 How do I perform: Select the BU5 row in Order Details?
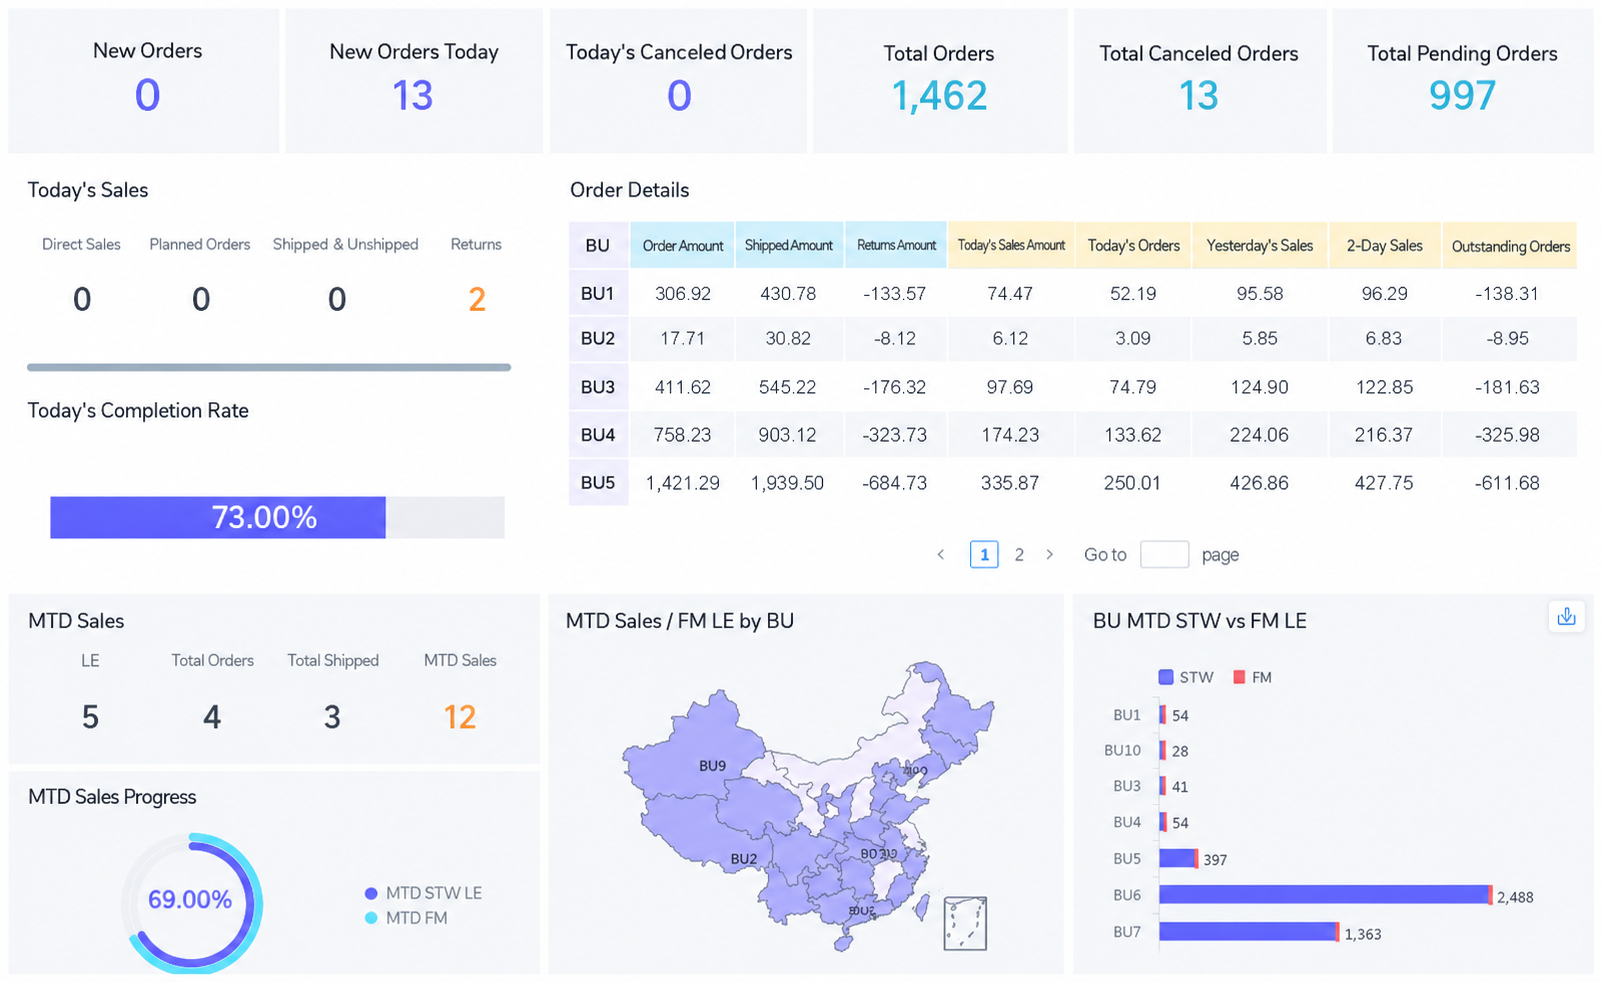[1073, 483]
